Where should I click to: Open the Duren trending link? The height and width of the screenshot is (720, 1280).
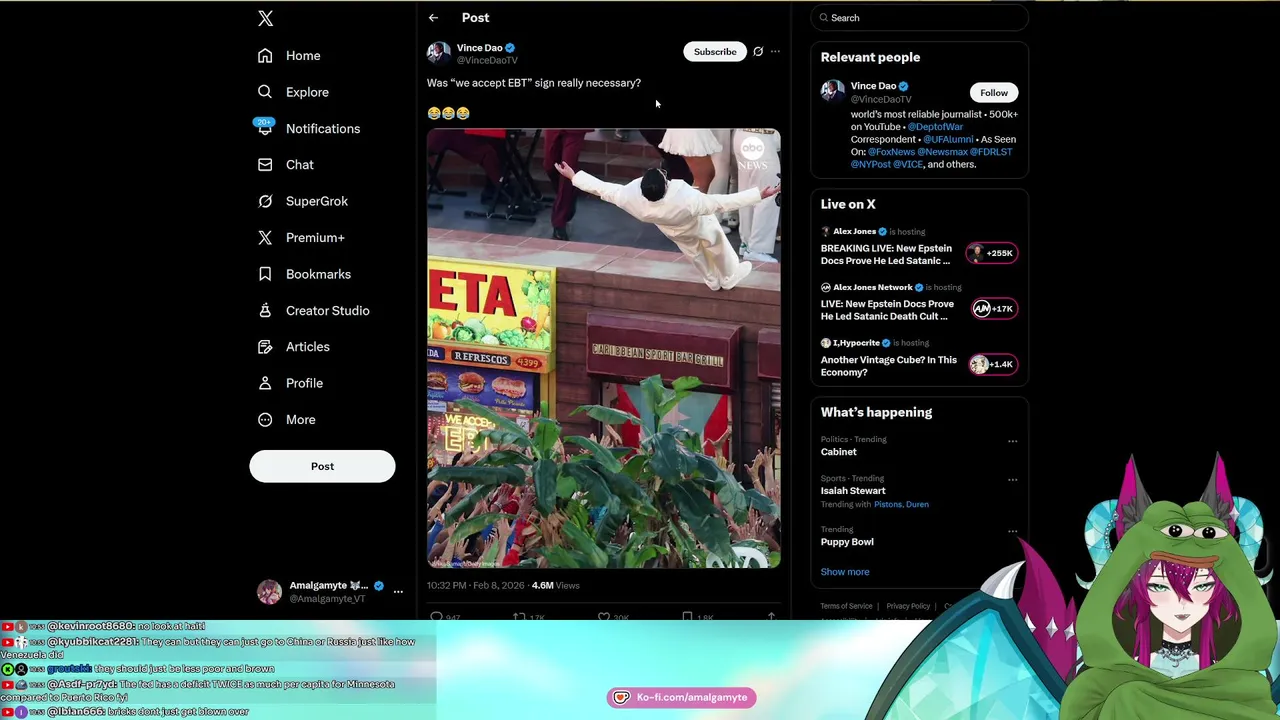coord(916,505)
